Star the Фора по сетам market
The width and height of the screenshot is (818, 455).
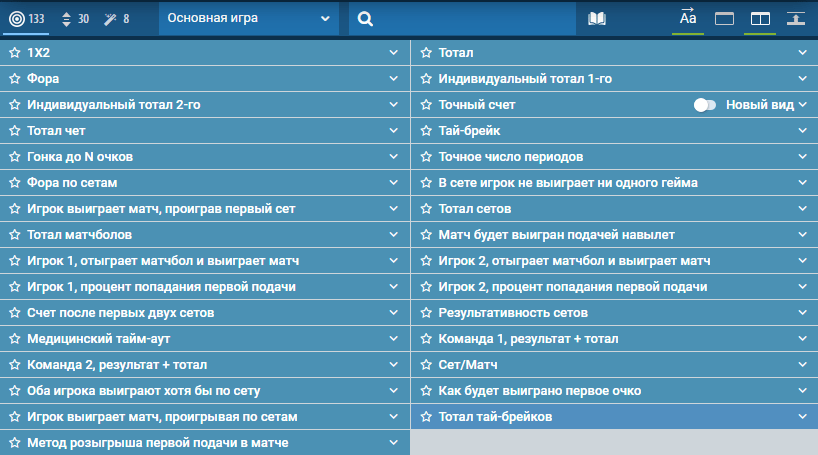[15, 183]
